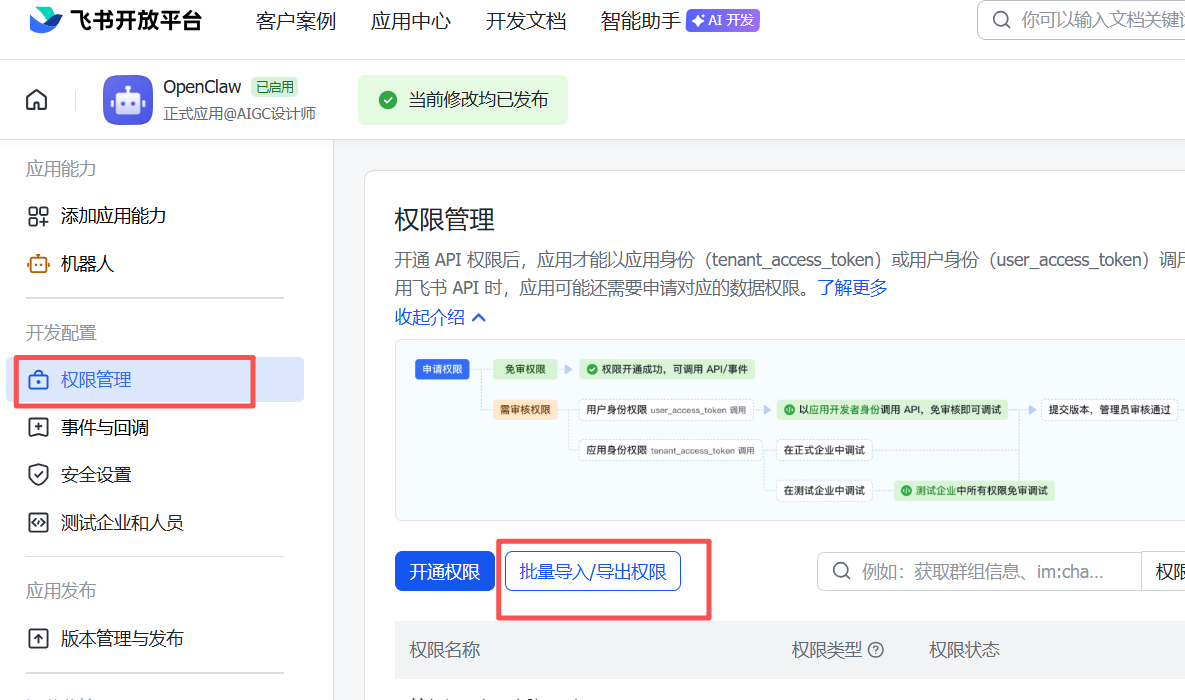The height and width of the screenshot is (700, 1185).
Task: Open 开发文档 in top navigation
Action: coord(526,21)
